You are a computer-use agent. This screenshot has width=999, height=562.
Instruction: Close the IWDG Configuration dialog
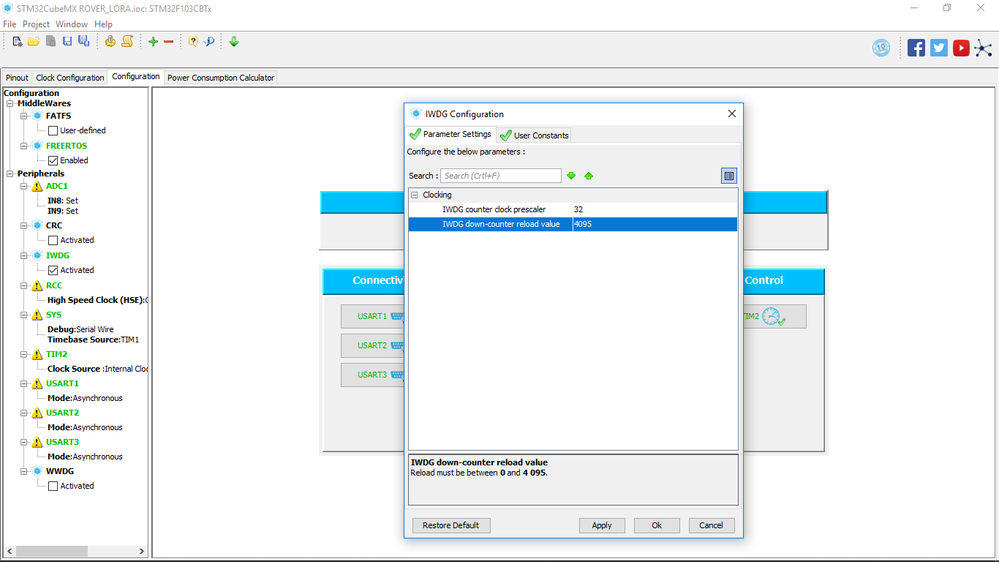pos(731,113)
